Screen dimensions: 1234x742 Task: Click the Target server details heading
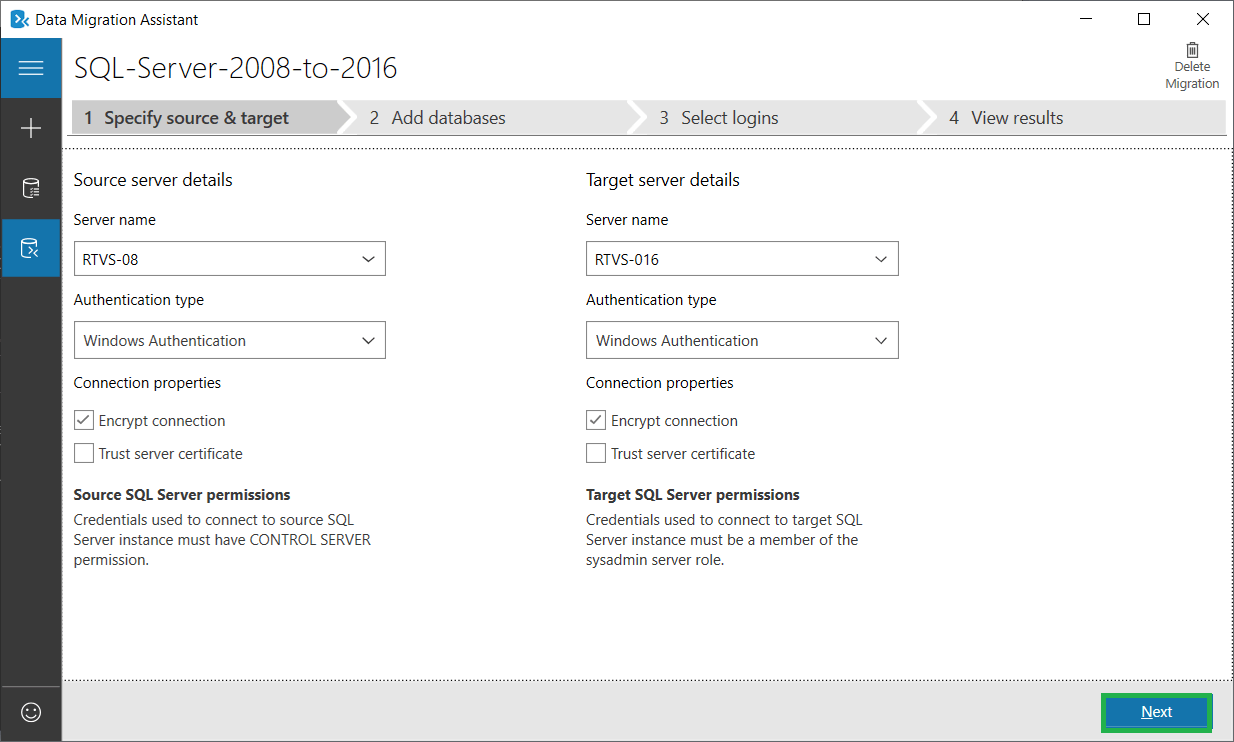pos(663,180)
